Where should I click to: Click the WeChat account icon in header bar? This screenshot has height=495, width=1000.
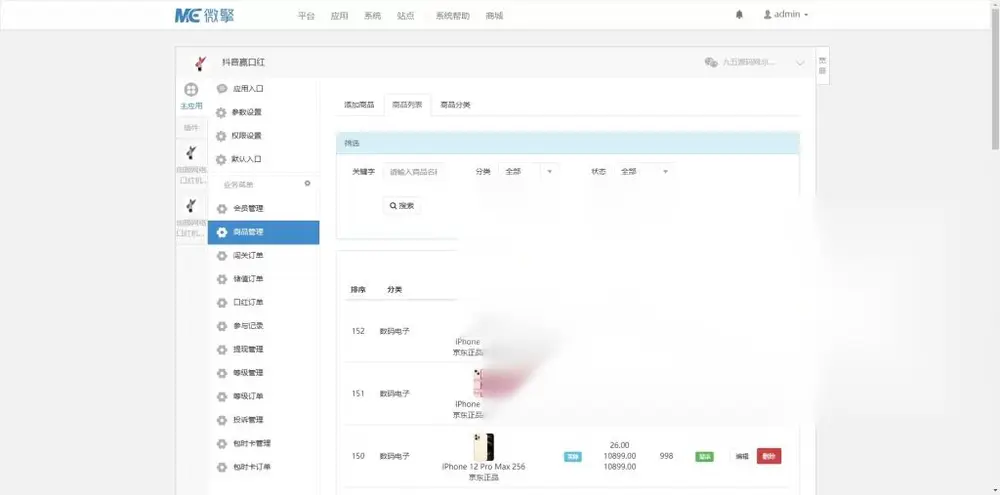(711, 62)
